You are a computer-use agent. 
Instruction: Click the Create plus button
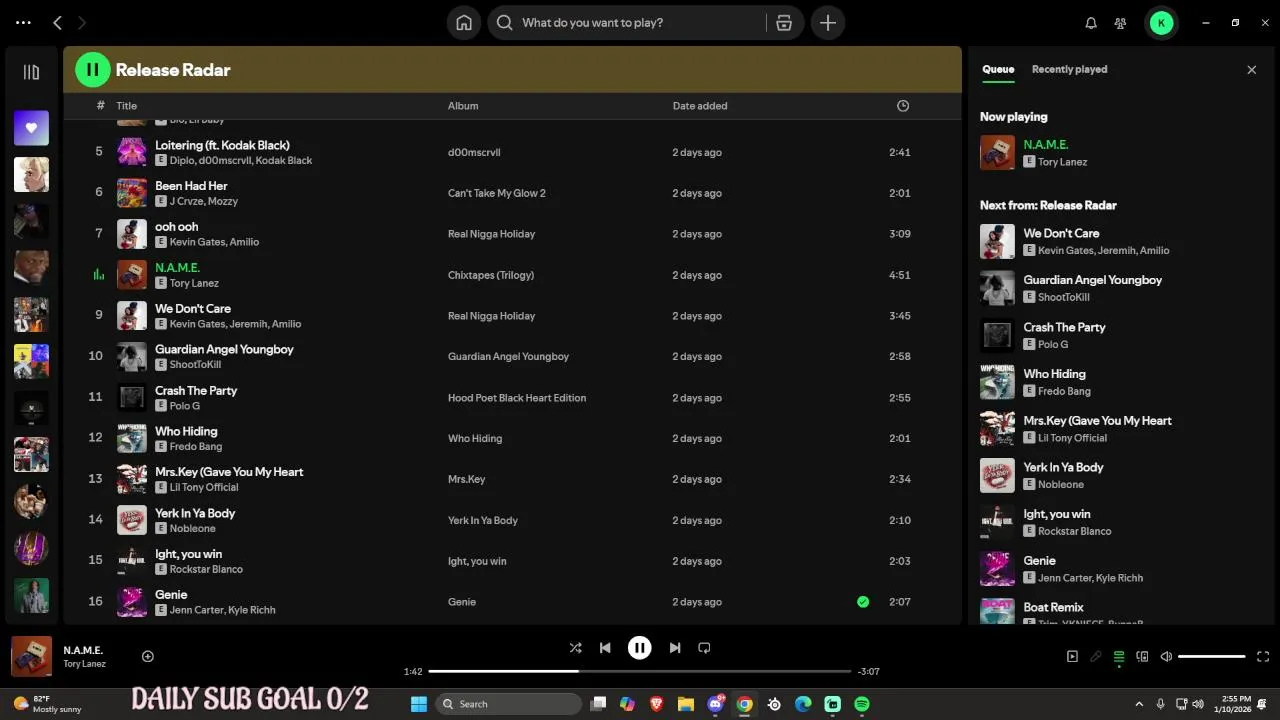click(x=828, y=23)
